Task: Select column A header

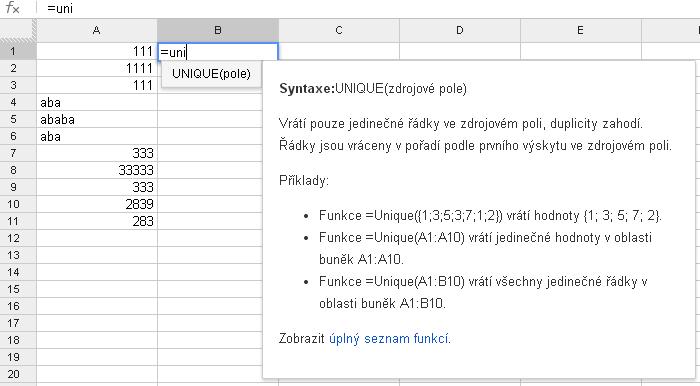Action: (x=97, y=30)
